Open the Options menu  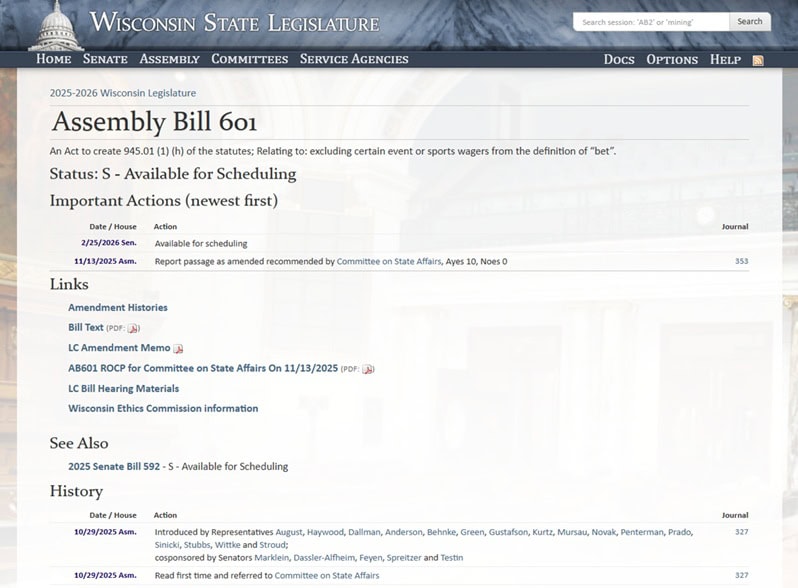pyautogui.click(x=672, y=60)
